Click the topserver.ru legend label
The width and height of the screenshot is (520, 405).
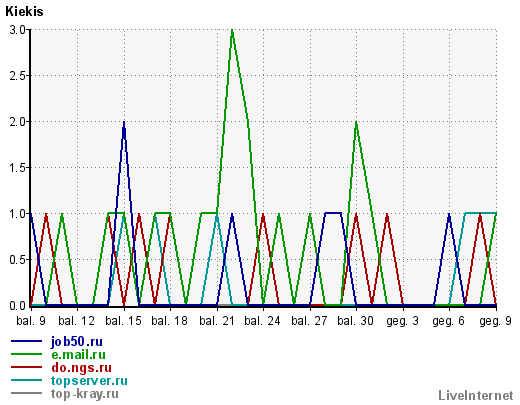pos(89,381)
